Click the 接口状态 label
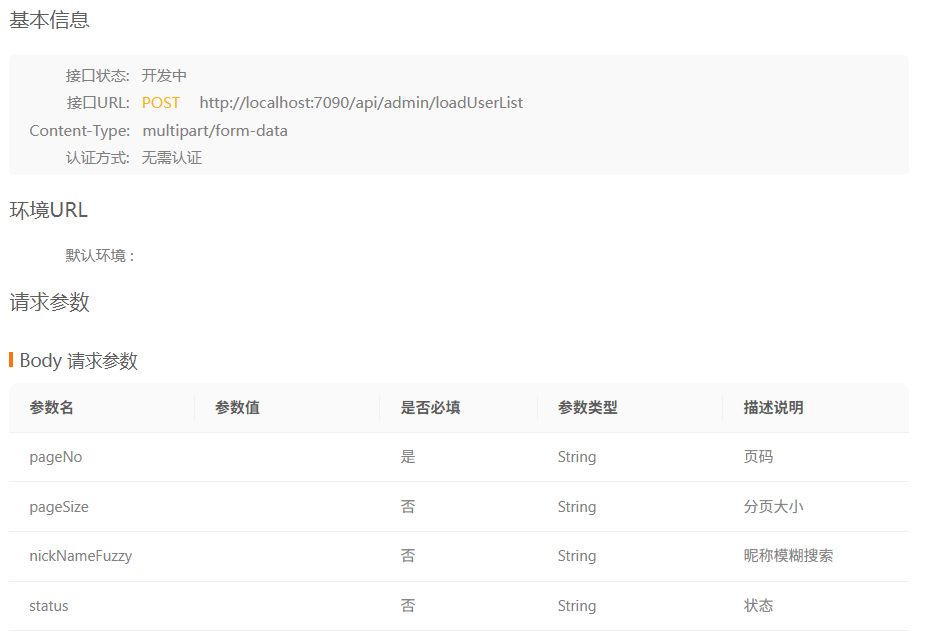 [97, 76]
